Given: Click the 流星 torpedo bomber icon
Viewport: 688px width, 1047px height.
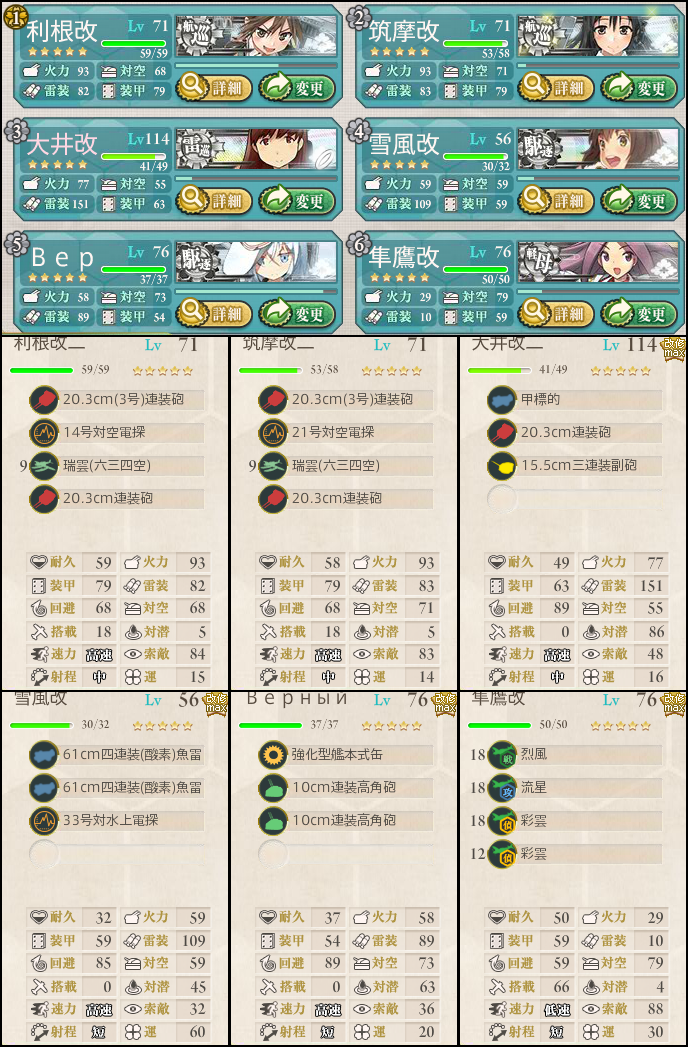Looking at the screenshot, I should 502,788.
